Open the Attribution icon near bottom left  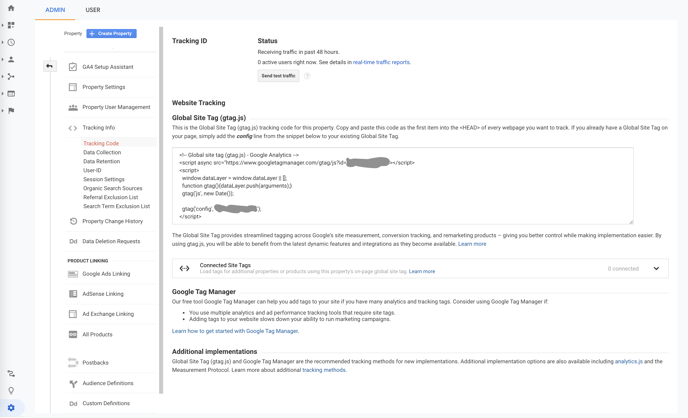point(11,373)
